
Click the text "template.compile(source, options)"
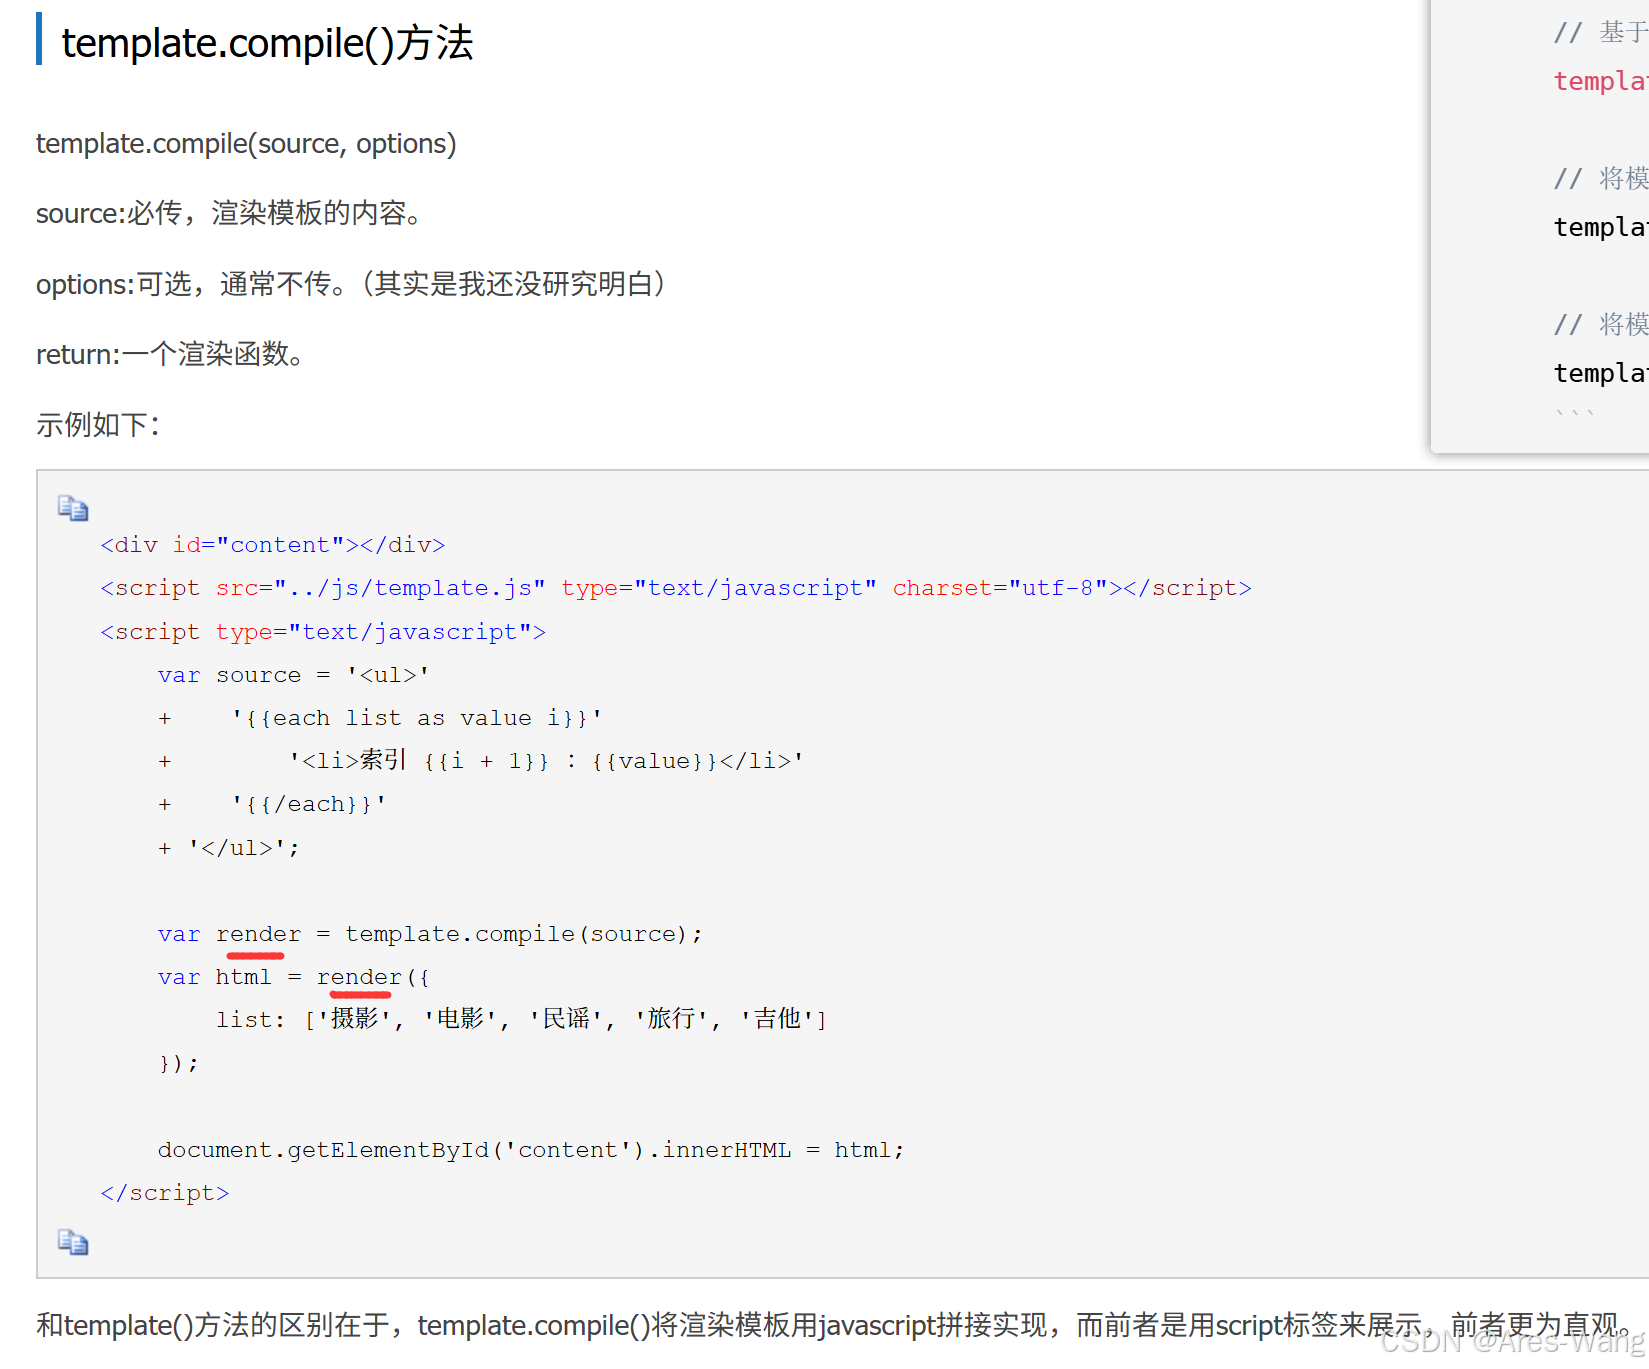(x=246, y=144)
